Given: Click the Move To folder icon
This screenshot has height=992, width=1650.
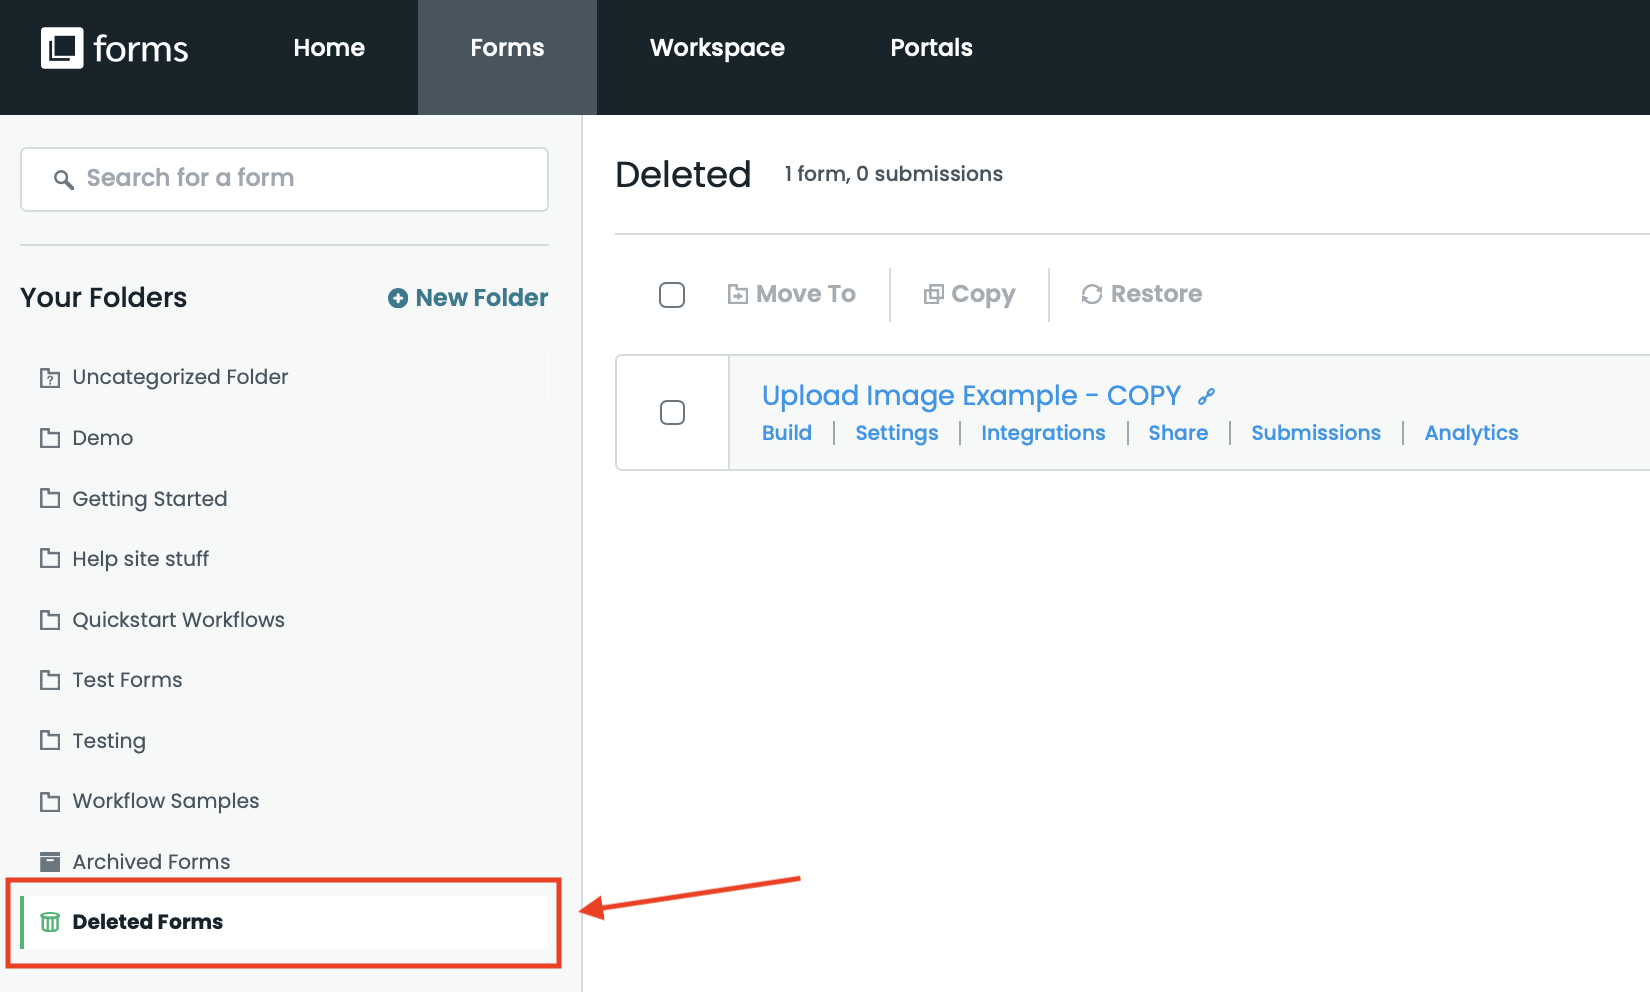Looking at the screenshot, I should point(738,294).
